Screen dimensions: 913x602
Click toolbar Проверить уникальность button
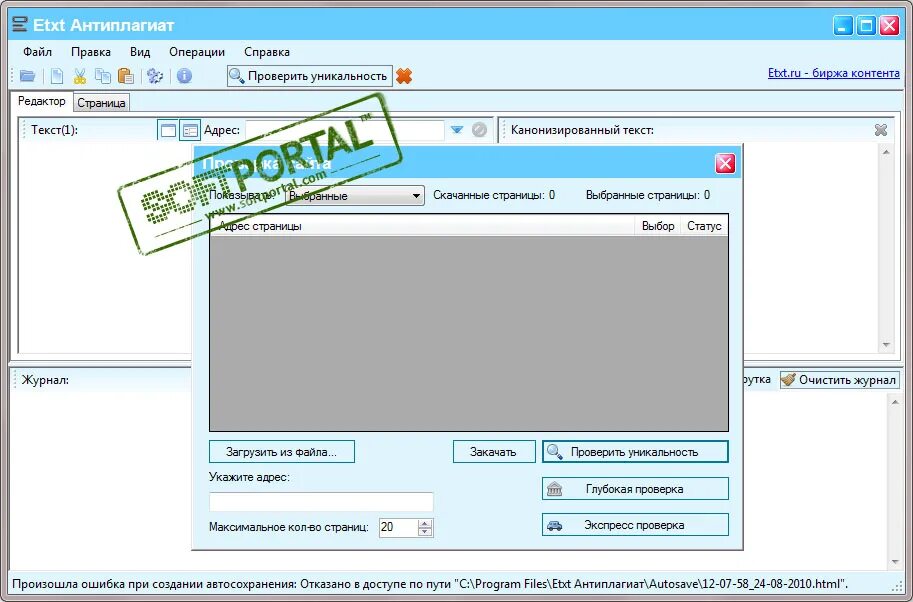[310, 76]
